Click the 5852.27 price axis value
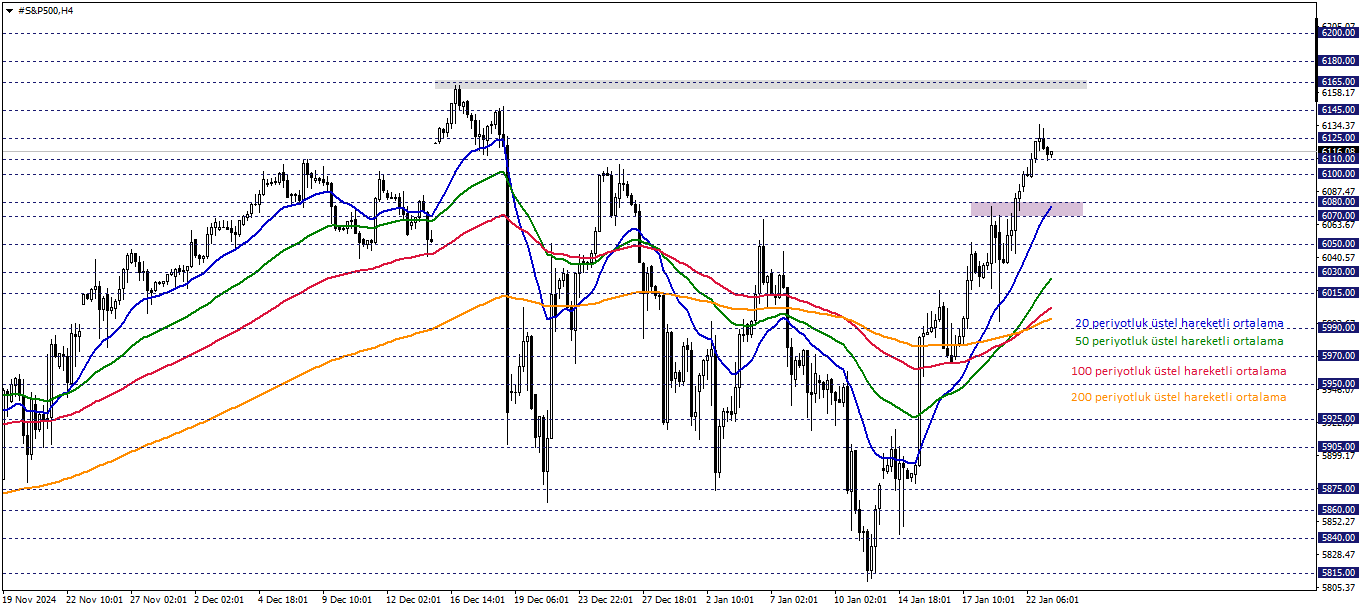1362x611 pixels. point(1338,521)
